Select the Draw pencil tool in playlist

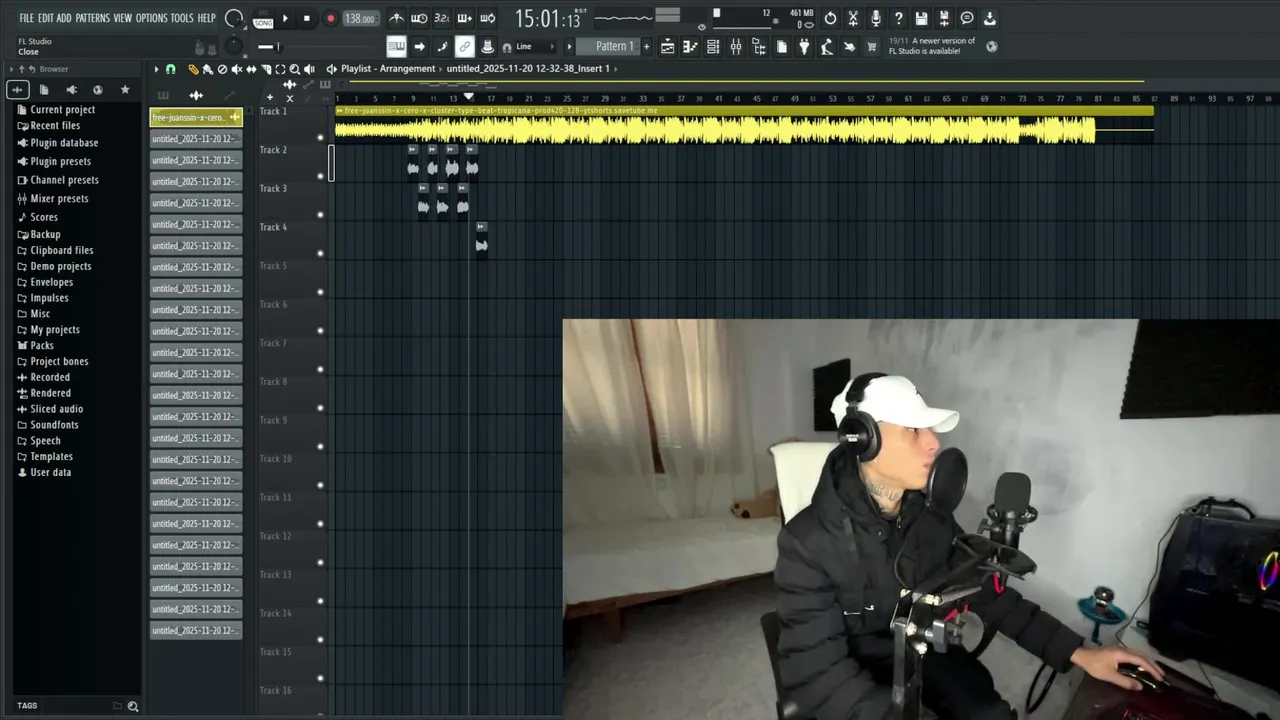pos(193,69)
